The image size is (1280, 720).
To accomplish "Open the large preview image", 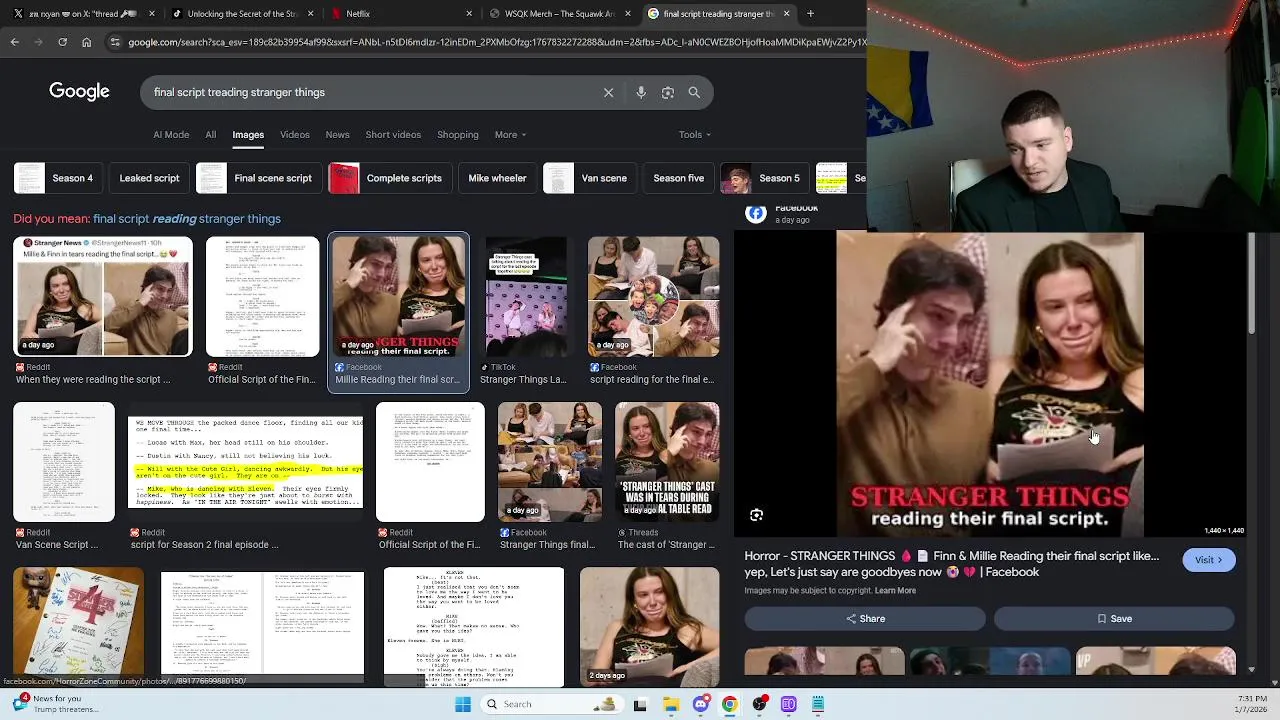I will pos(990,385).
